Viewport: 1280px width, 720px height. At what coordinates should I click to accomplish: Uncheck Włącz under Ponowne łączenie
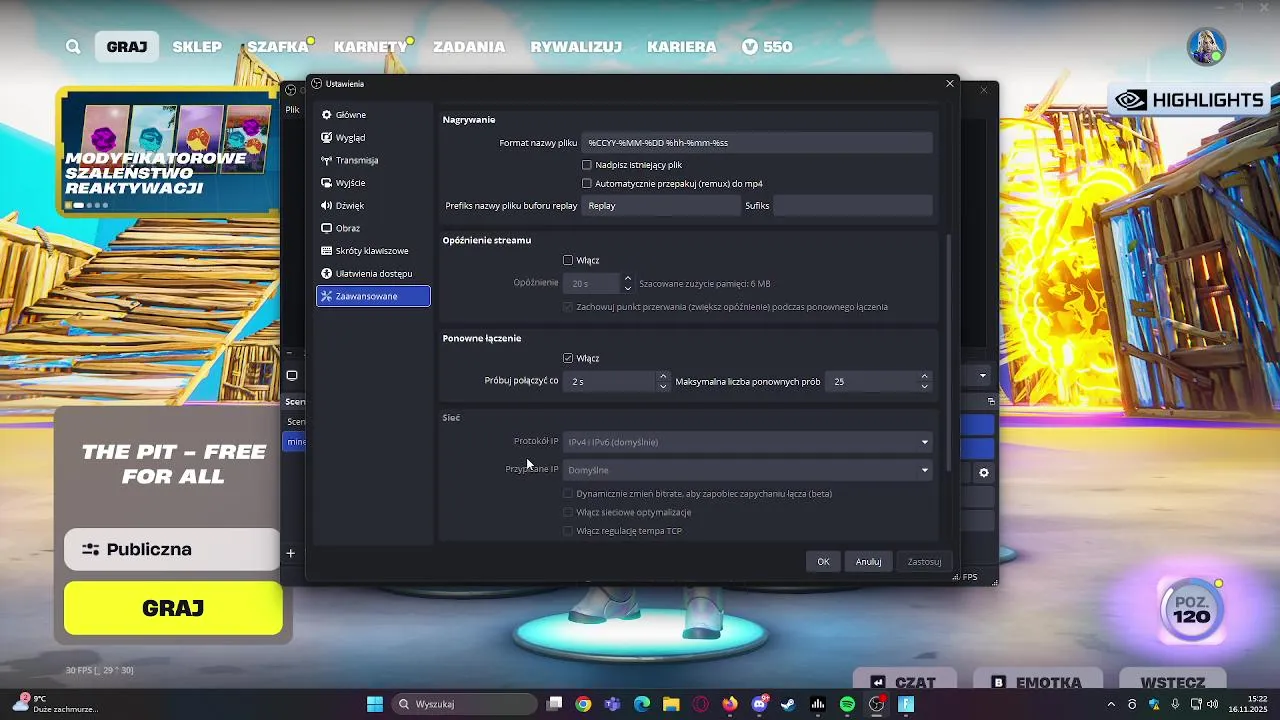coord(568,358)
